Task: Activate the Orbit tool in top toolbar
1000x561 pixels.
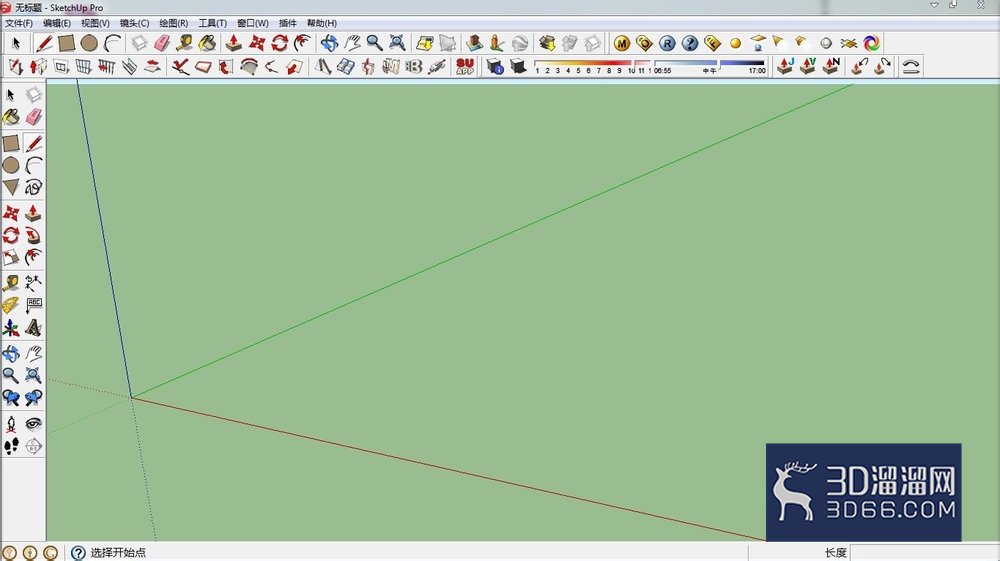Action: pyautogui.click(x=329, y=43)
